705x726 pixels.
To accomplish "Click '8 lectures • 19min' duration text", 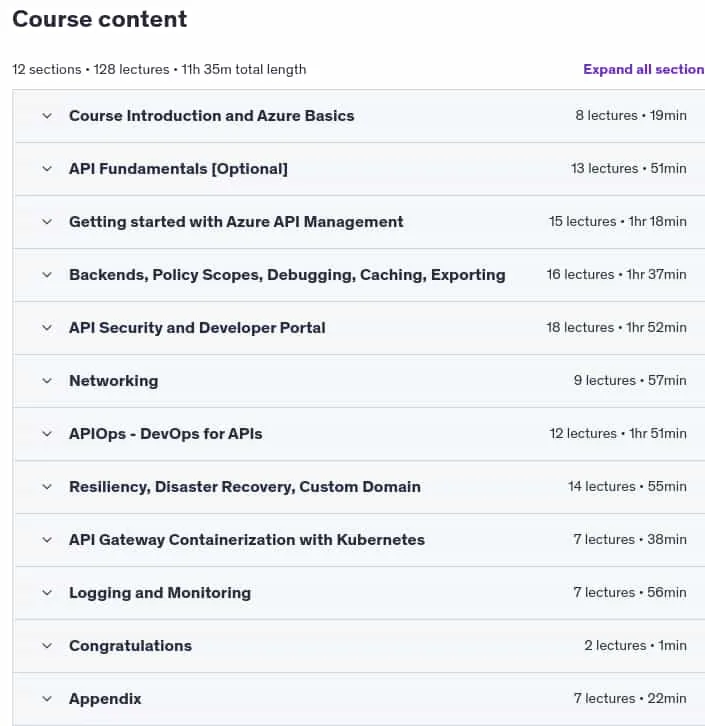I will 631,115.
